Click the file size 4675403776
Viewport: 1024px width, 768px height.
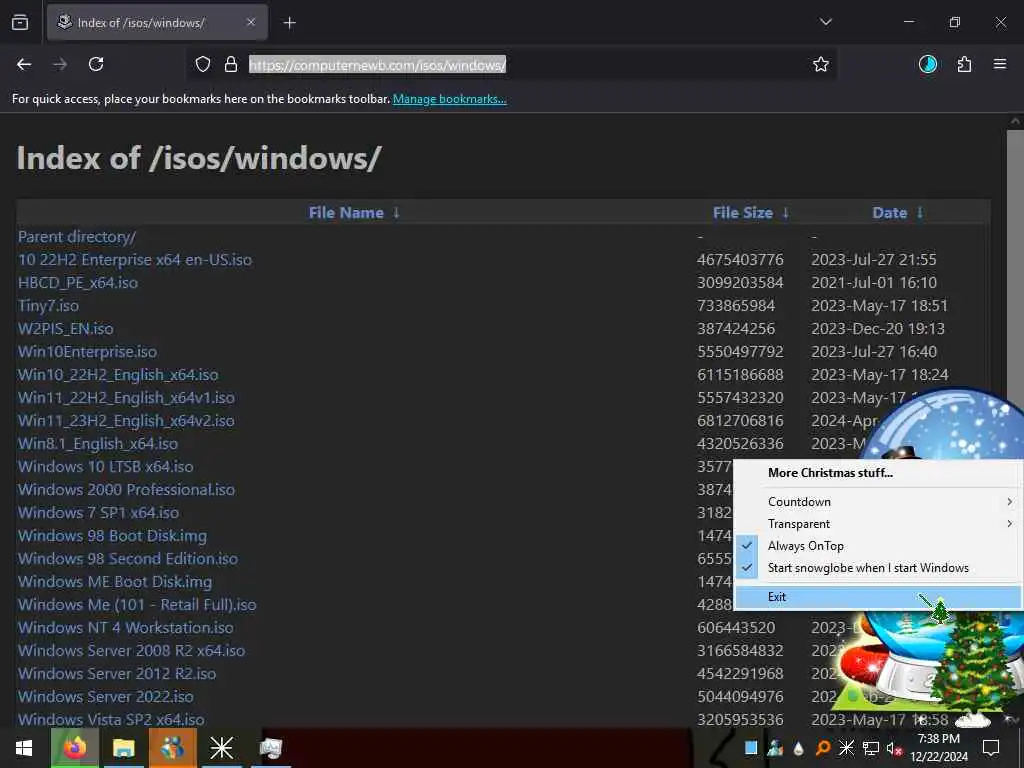click(x=740, y=259)
